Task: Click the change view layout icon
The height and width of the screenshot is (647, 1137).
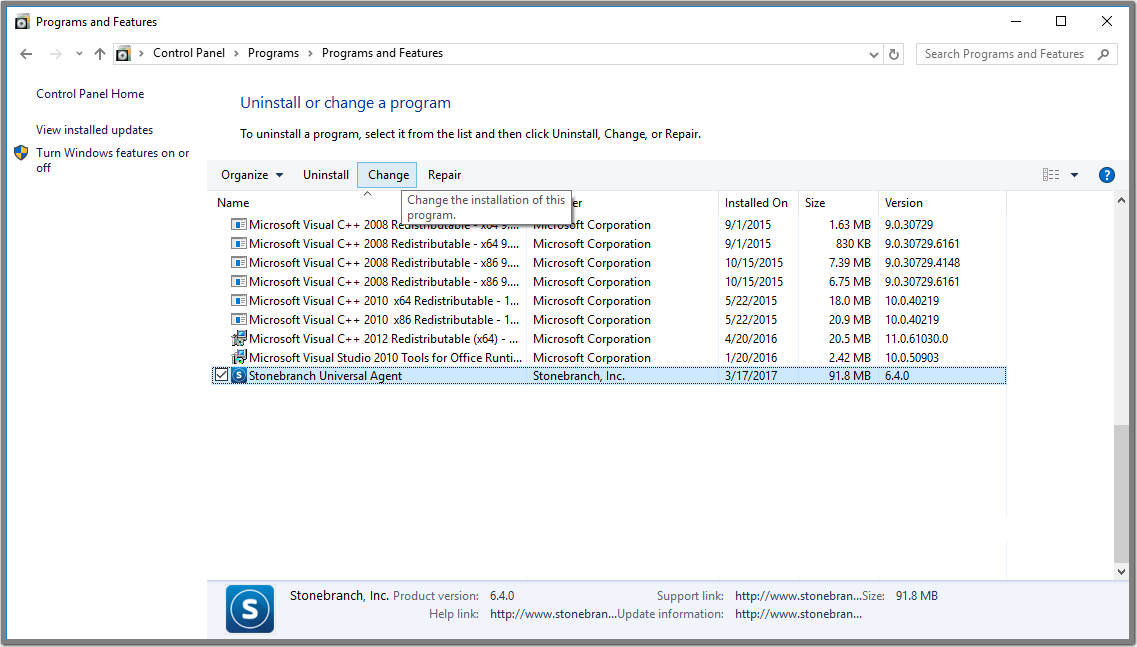Action: click(1050, 175)
